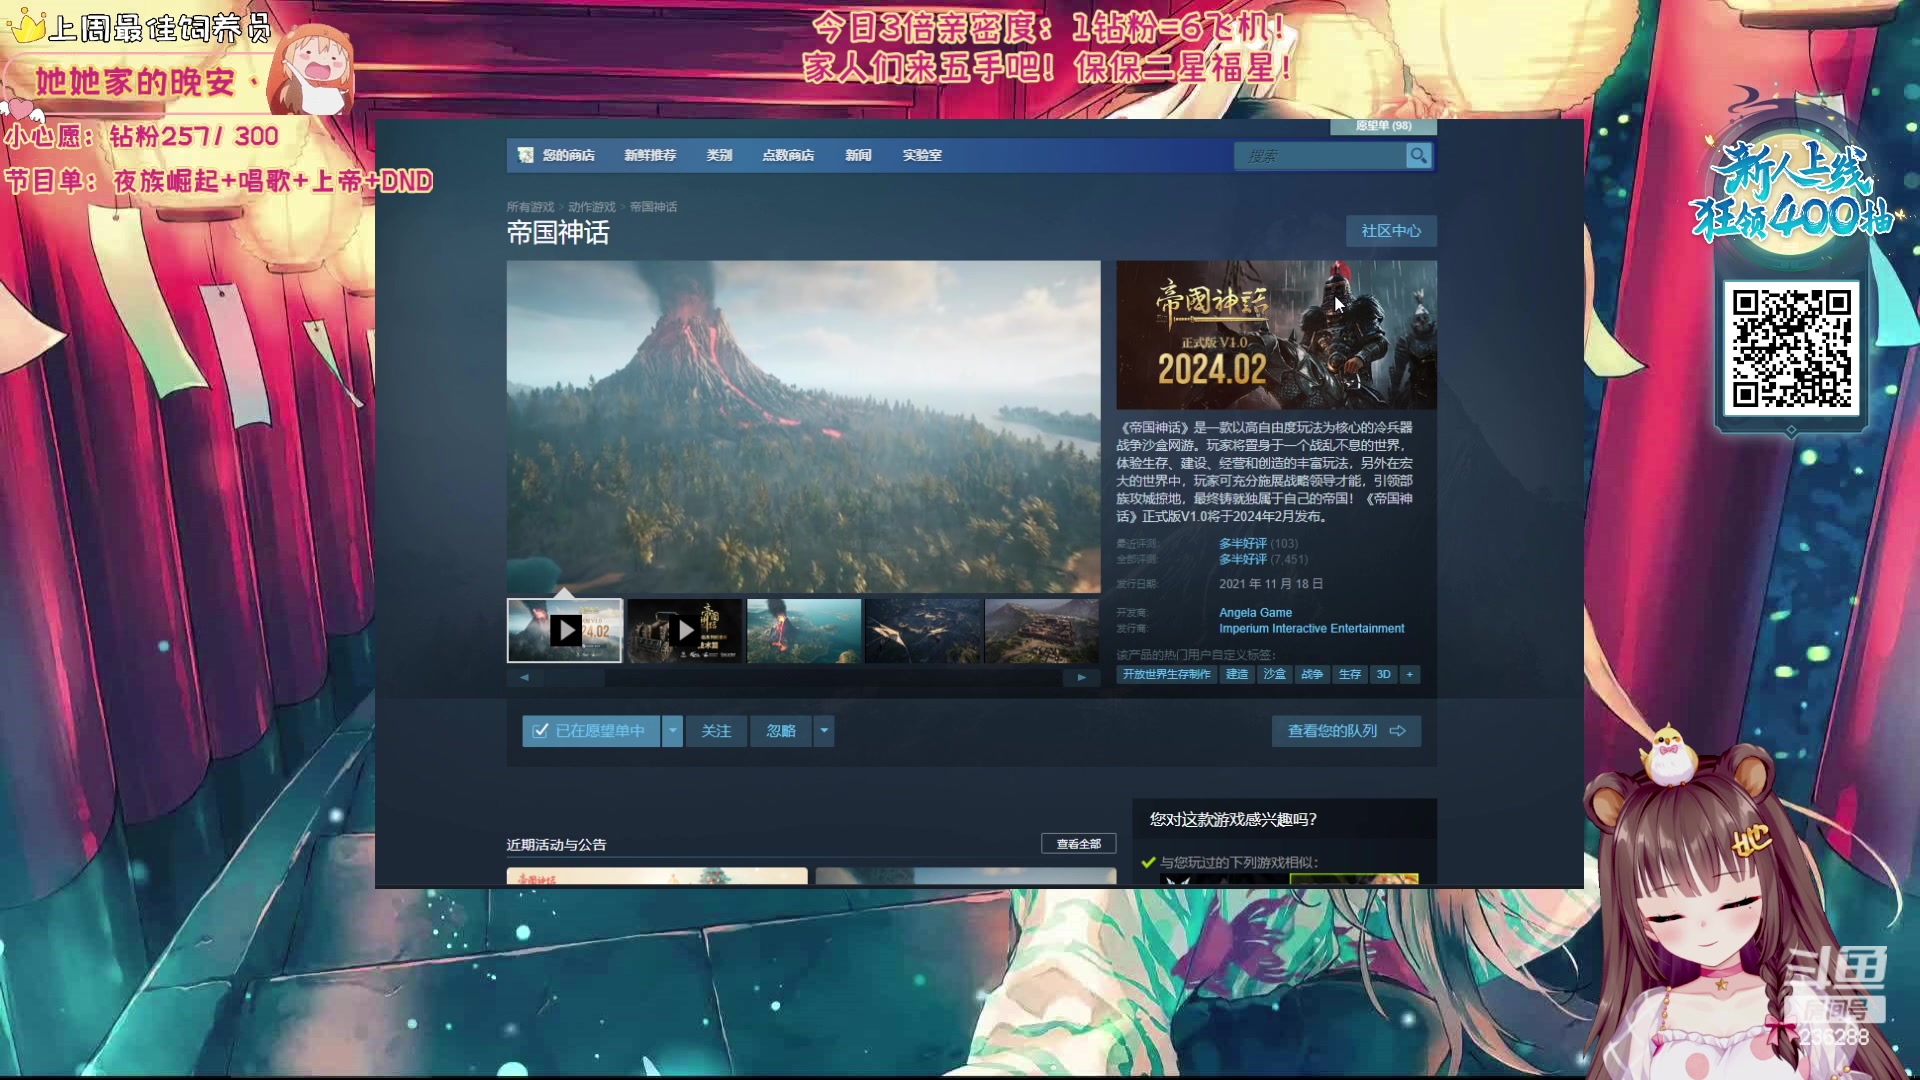Click the release date text 2021 年 11 月 18 日
Viewport: 1920px width, 1080px height.
(1271, 584)
